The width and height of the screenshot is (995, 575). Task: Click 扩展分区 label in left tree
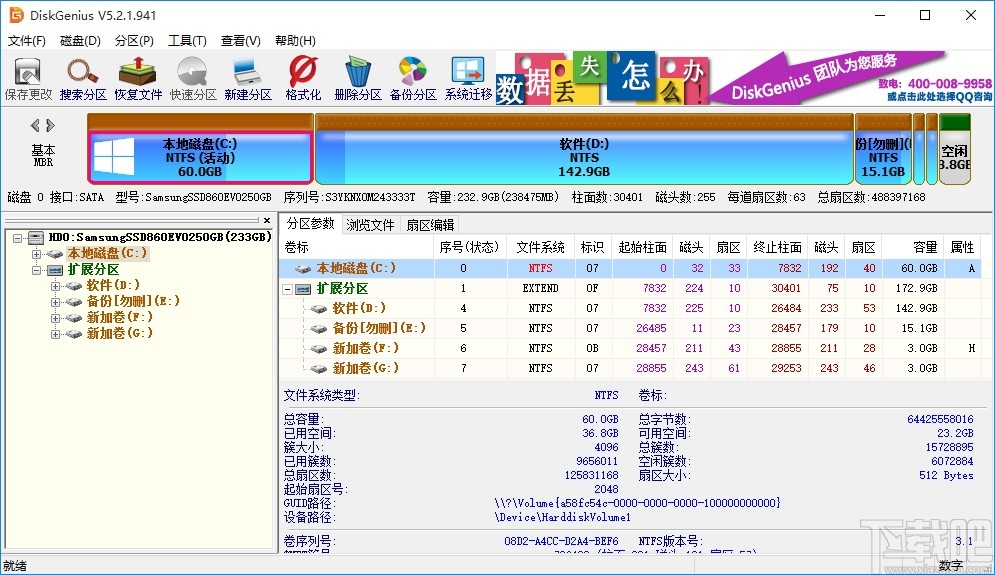pyautogui.click(x=93, y=270)
